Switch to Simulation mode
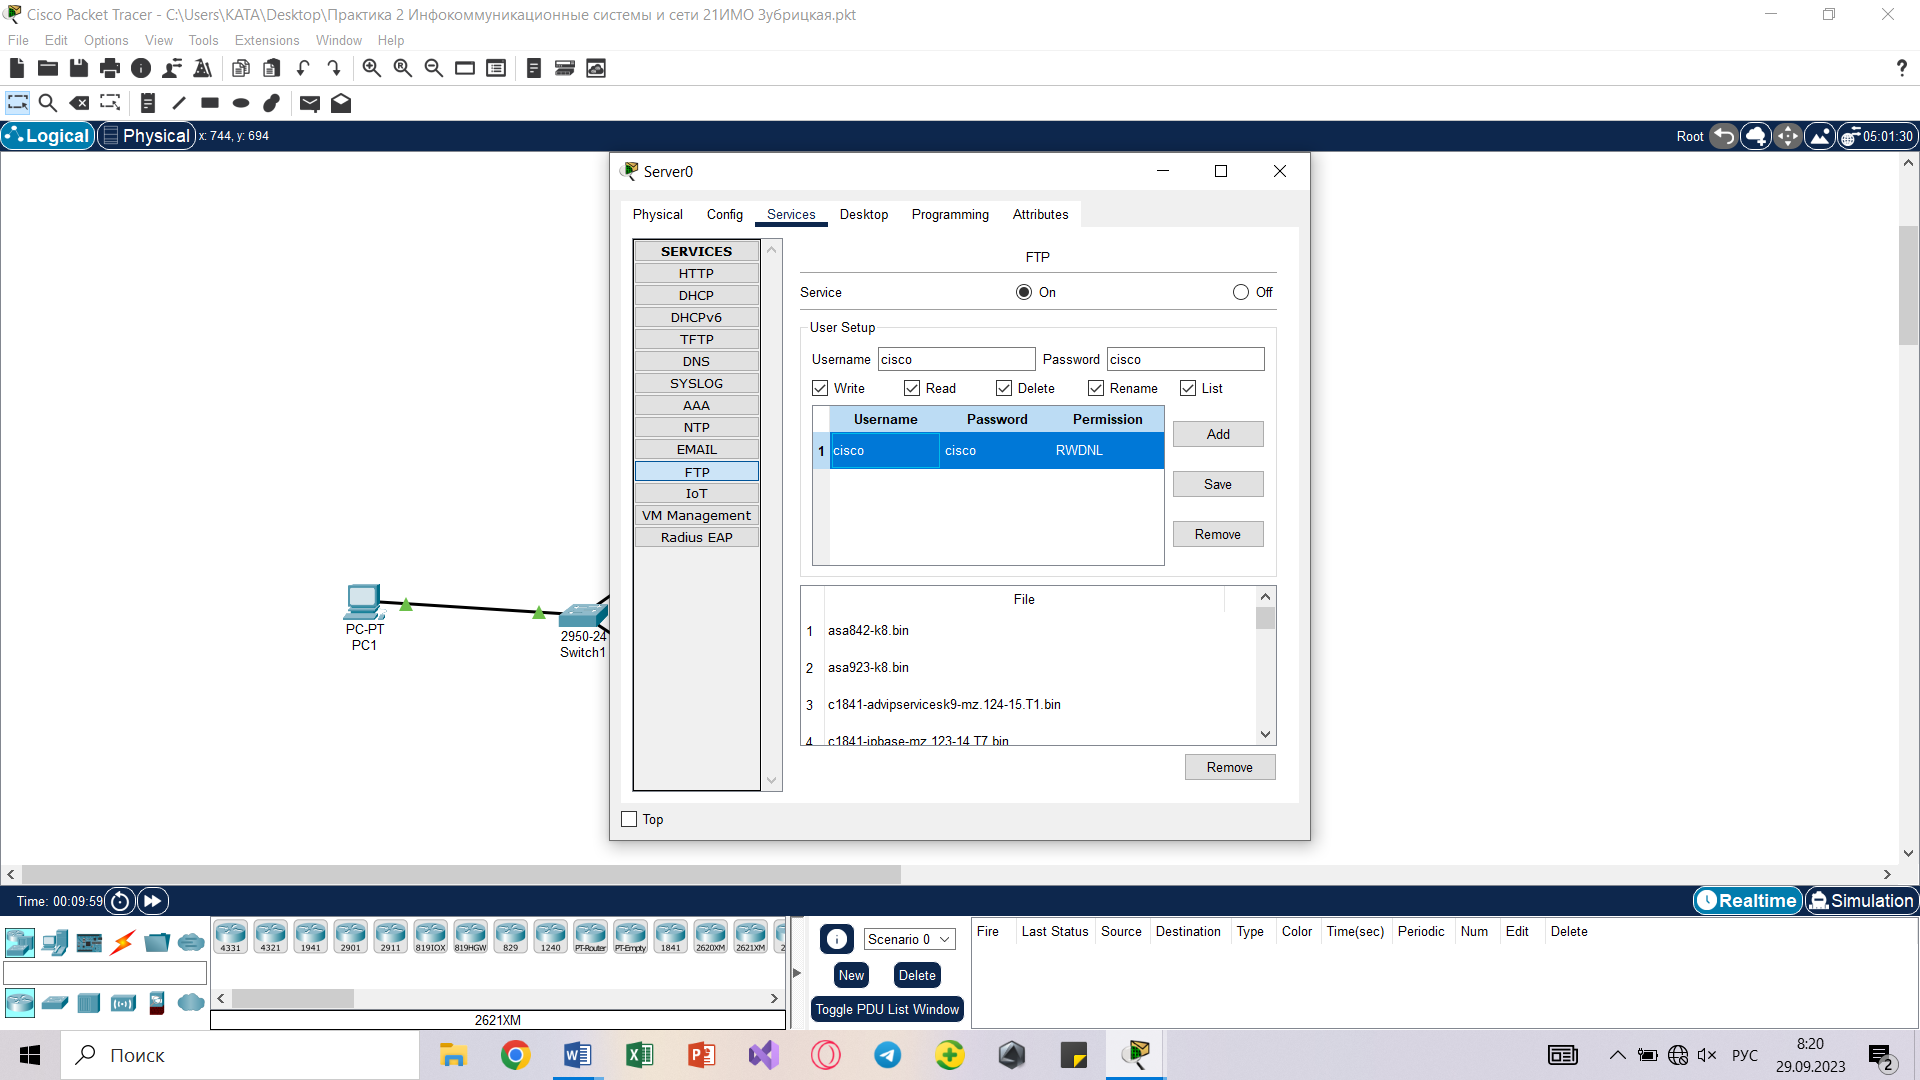The image size is (1920, 1080). 1862,901
